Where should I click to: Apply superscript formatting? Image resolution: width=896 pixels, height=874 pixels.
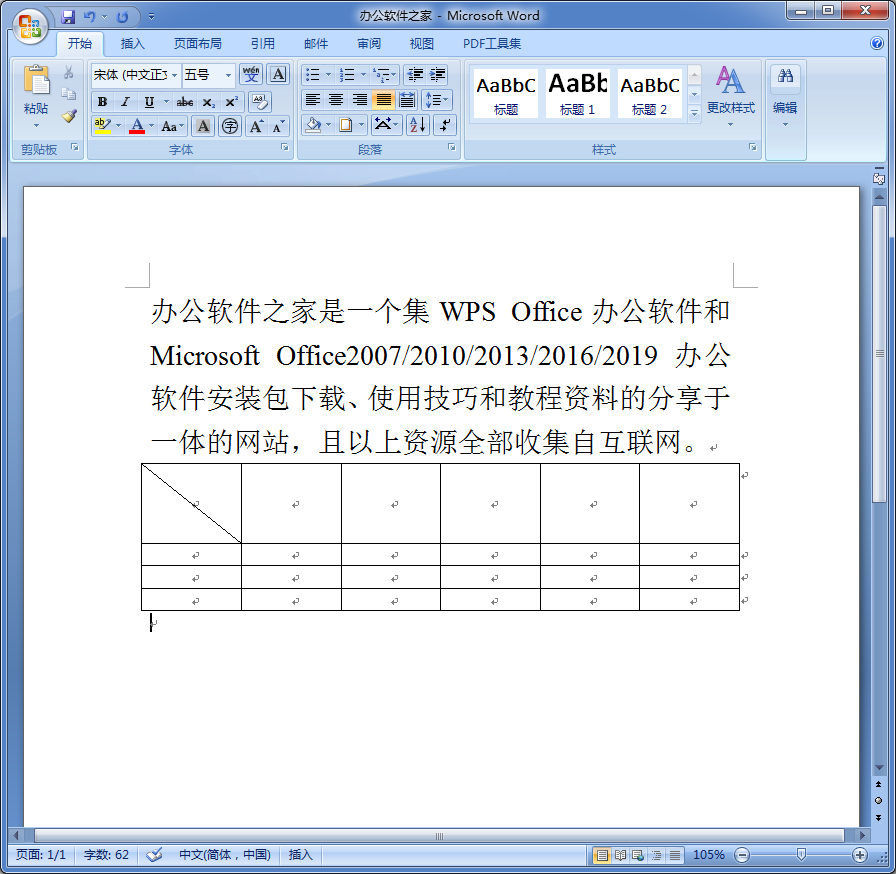[x=231, y=102]
